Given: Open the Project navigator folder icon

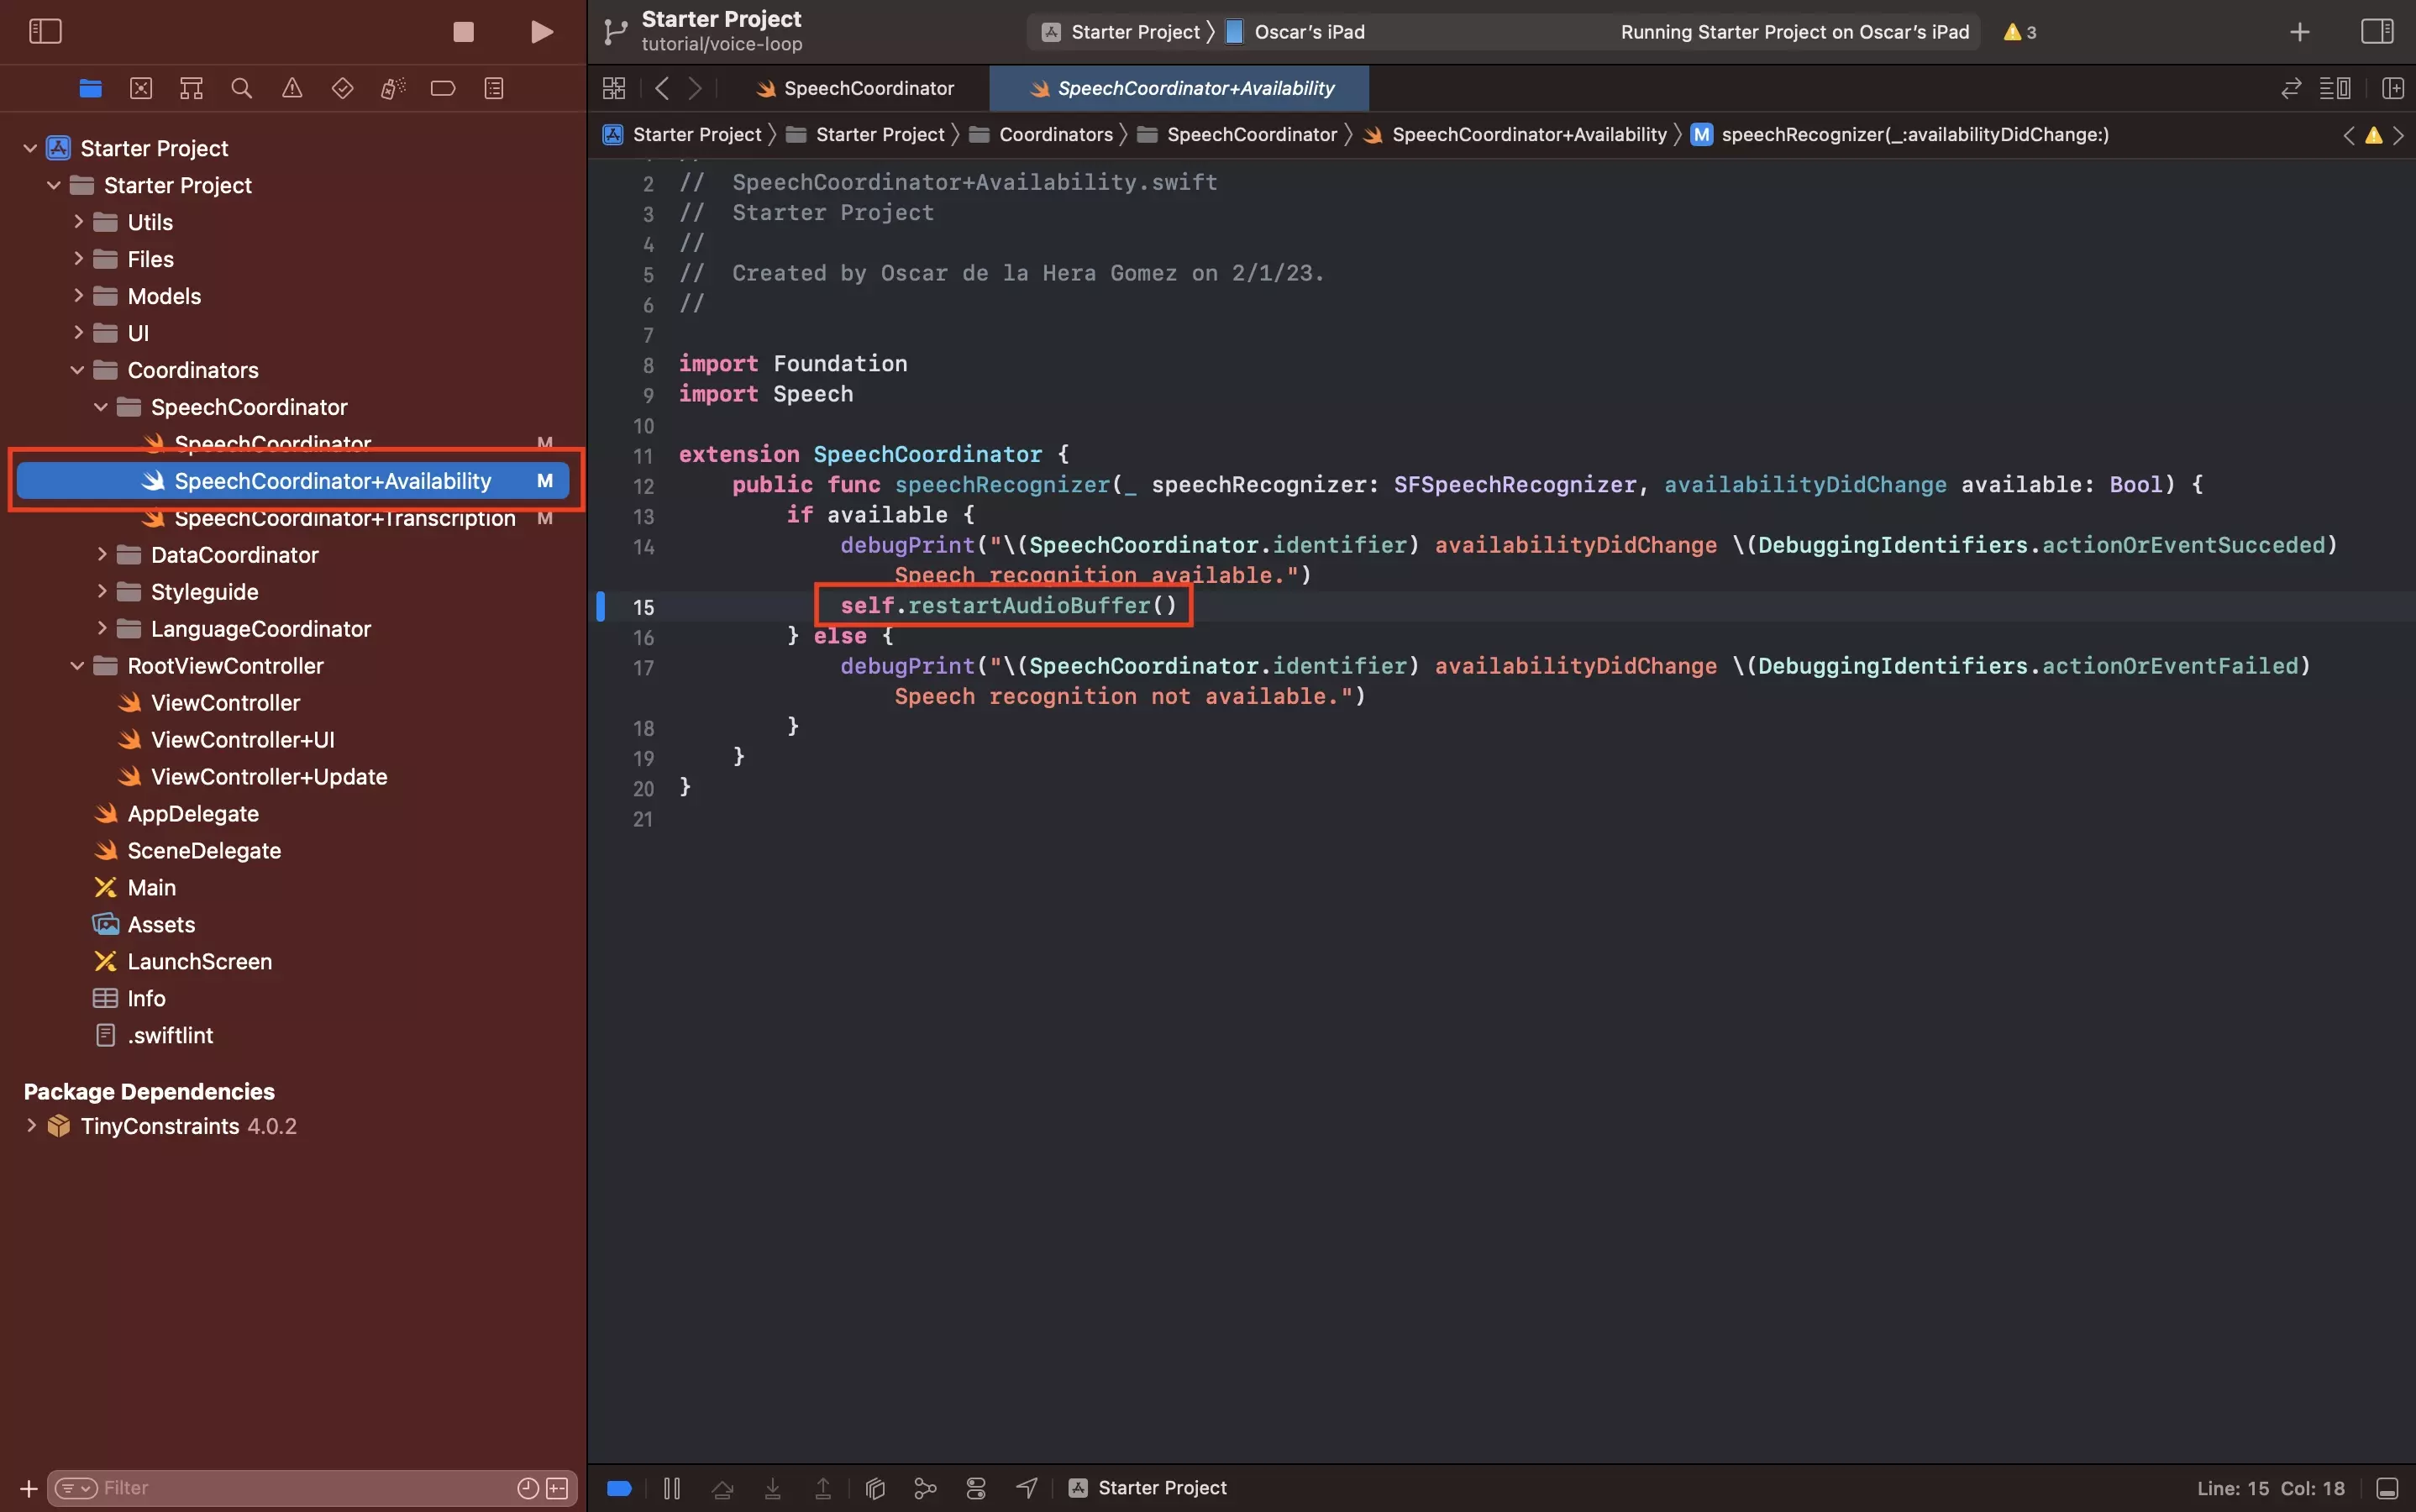Looking at the screenshot, I should (90, 89).
